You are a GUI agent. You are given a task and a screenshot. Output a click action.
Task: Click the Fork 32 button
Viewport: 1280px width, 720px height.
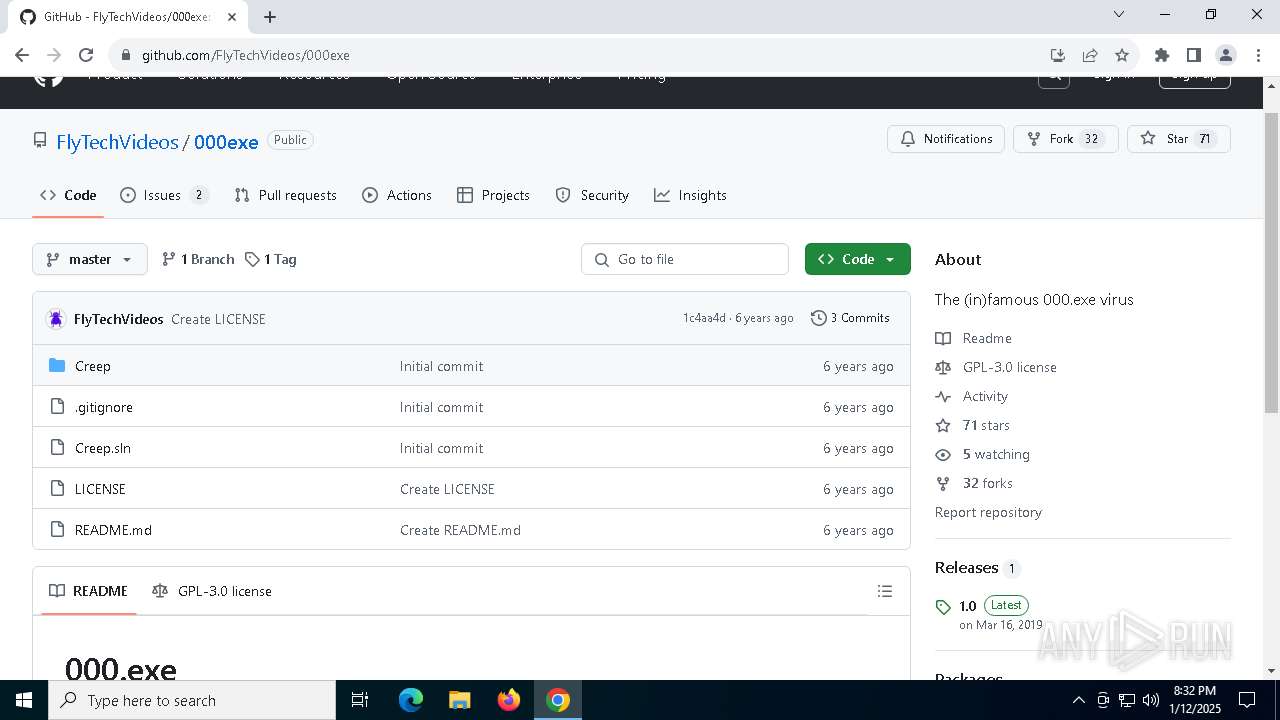(1065, 139)
